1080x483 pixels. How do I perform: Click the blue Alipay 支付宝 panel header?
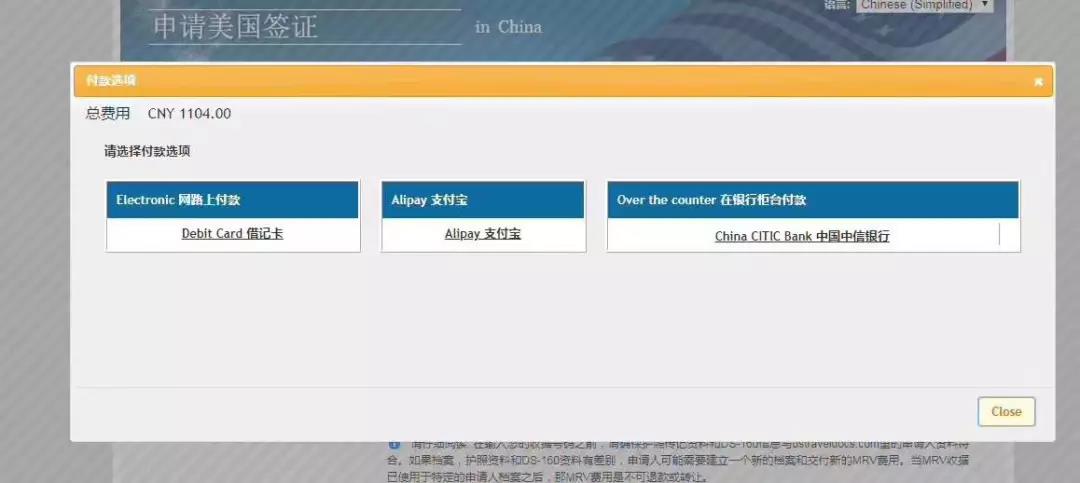(x=483, y=200)
